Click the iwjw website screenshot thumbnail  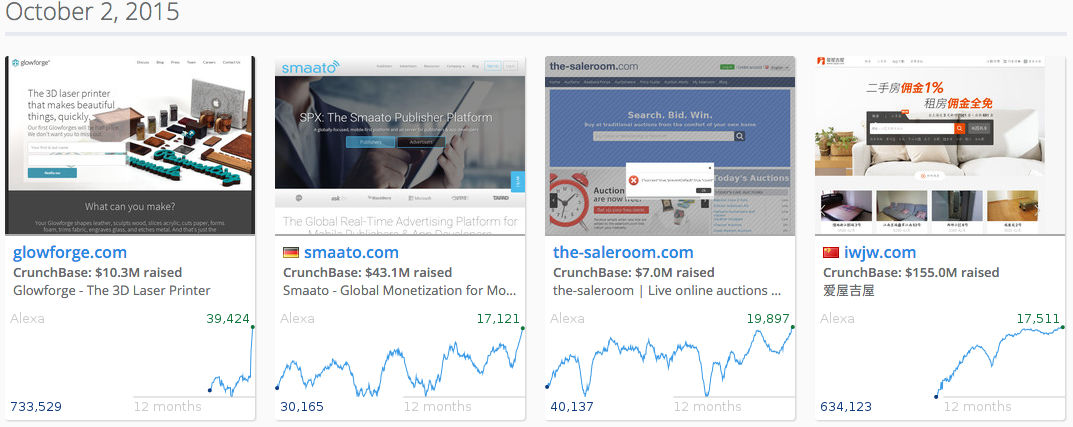pos(940,145)
